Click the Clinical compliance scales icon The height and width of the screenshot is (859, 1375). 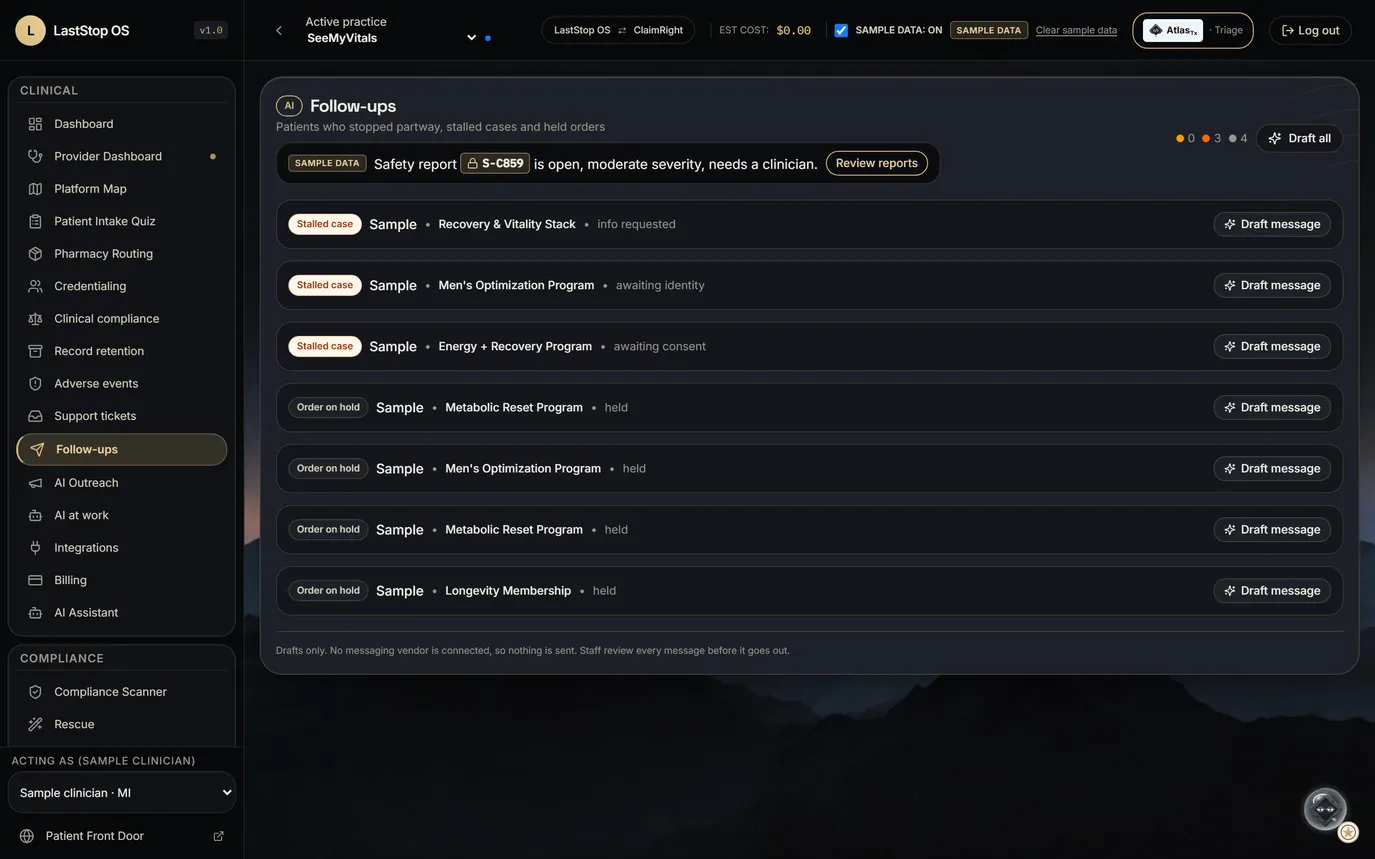click(x=35, y=319)
